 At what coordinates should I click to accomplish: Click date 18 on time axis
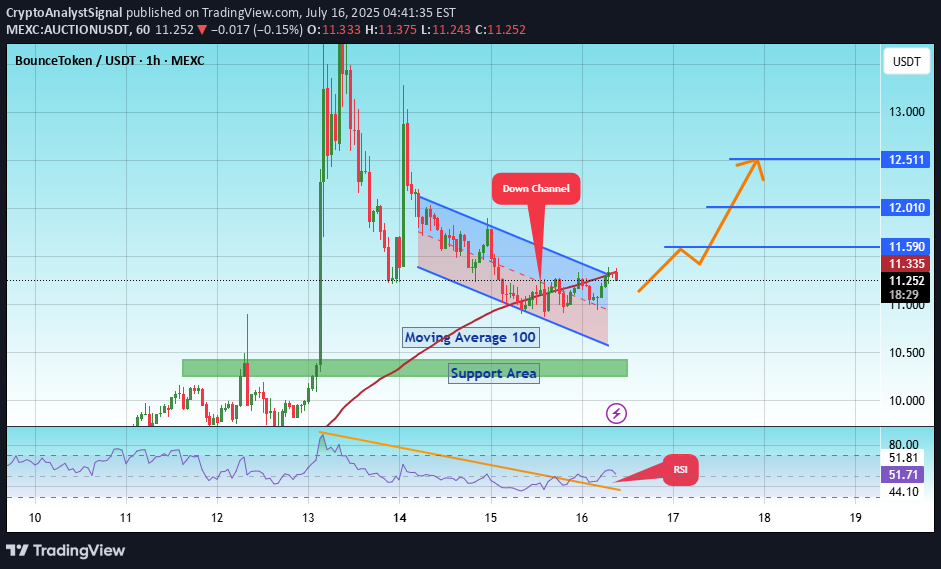(x=764, y=517)
